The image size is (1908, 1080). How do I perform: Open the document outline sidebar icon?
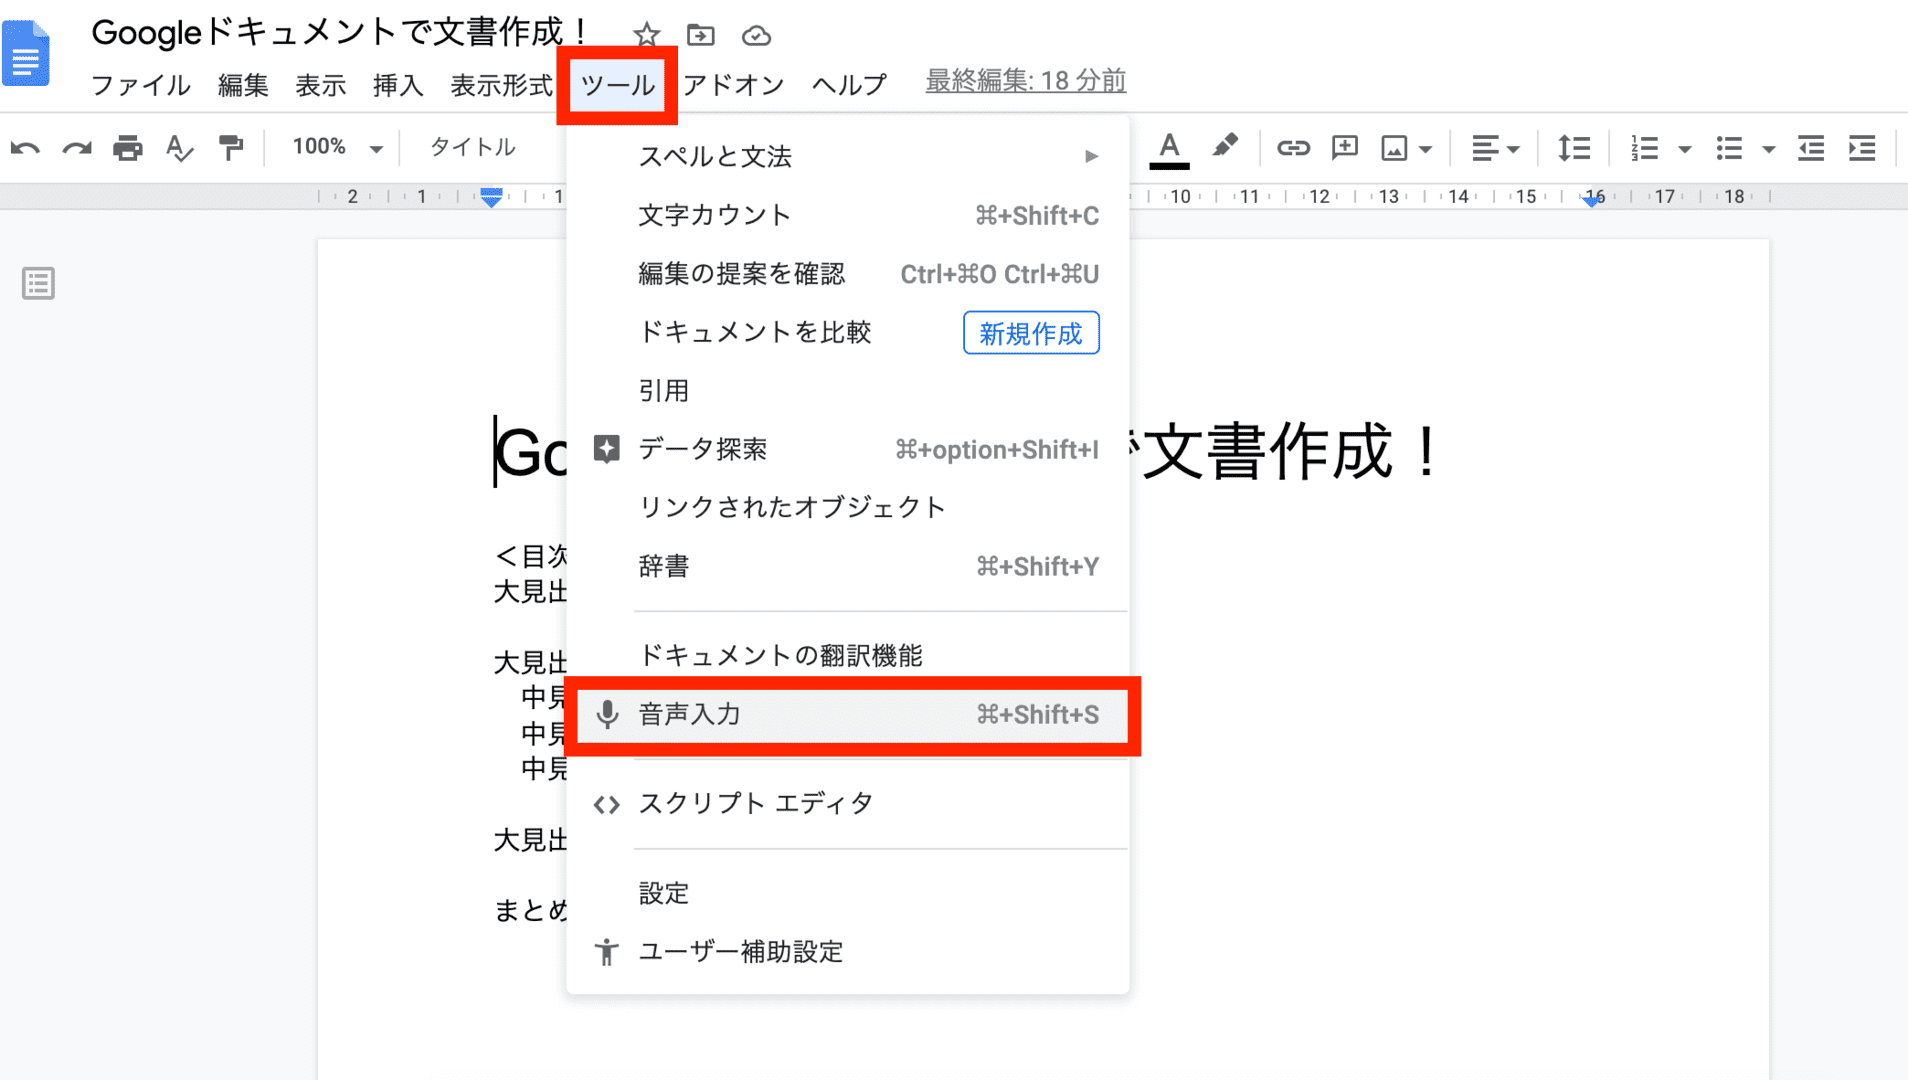pos(38,284)
